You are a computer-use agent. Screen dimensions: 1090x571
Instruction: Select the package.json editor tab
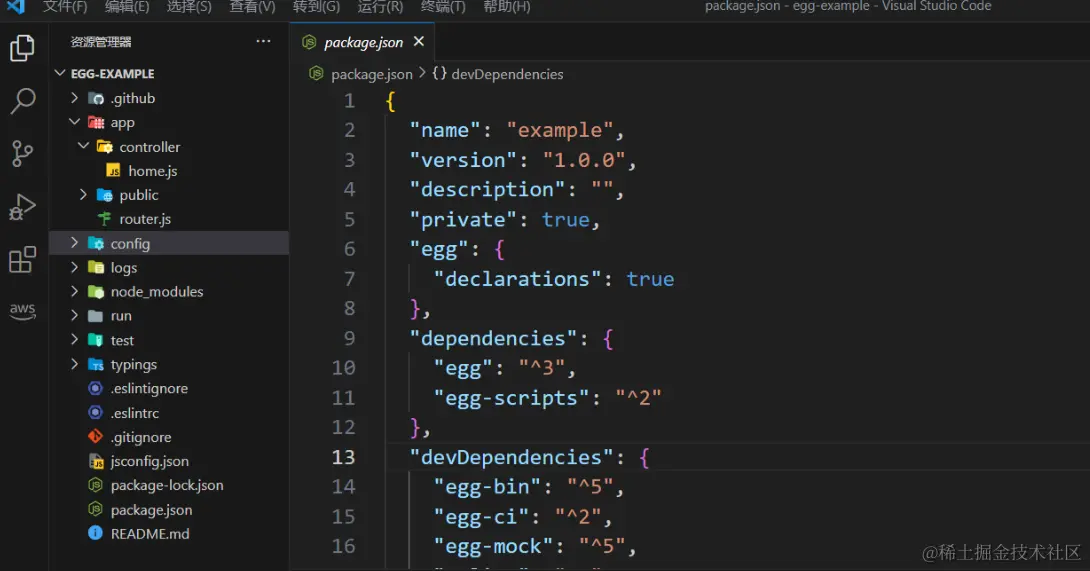(x=362, y=42)
